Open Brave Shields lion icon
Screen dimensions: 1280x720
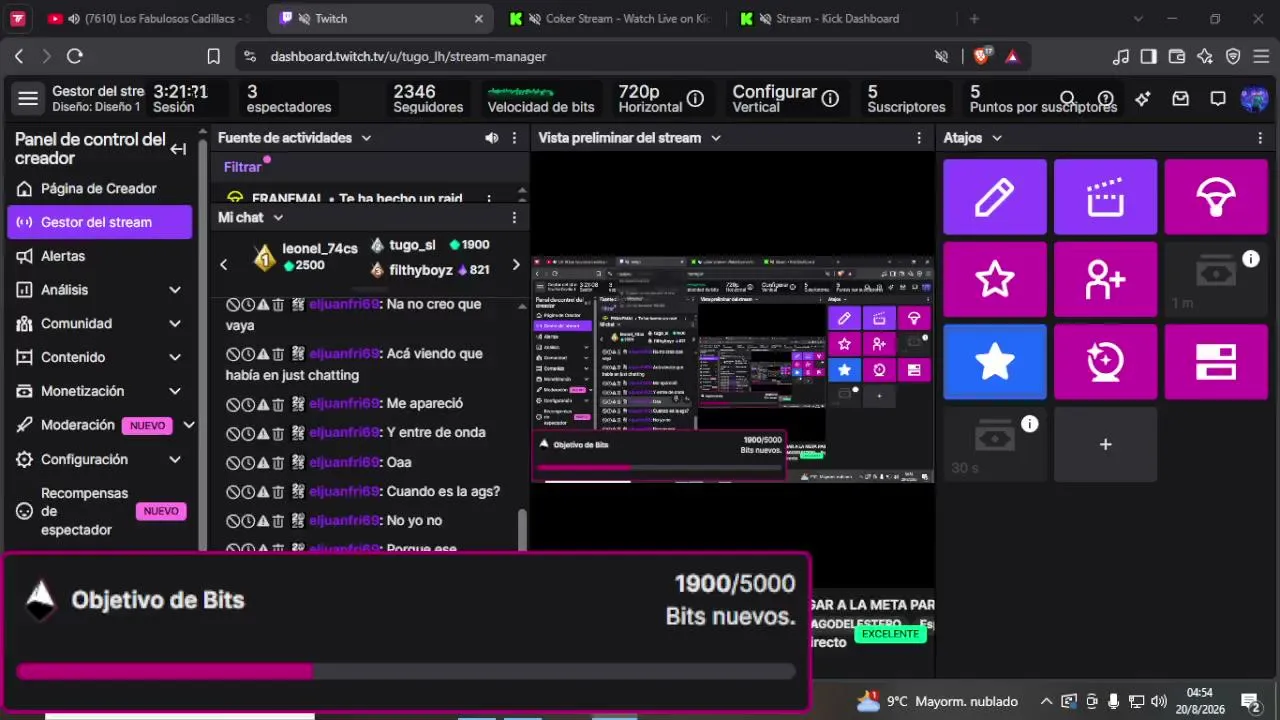[x=980, y=56]
